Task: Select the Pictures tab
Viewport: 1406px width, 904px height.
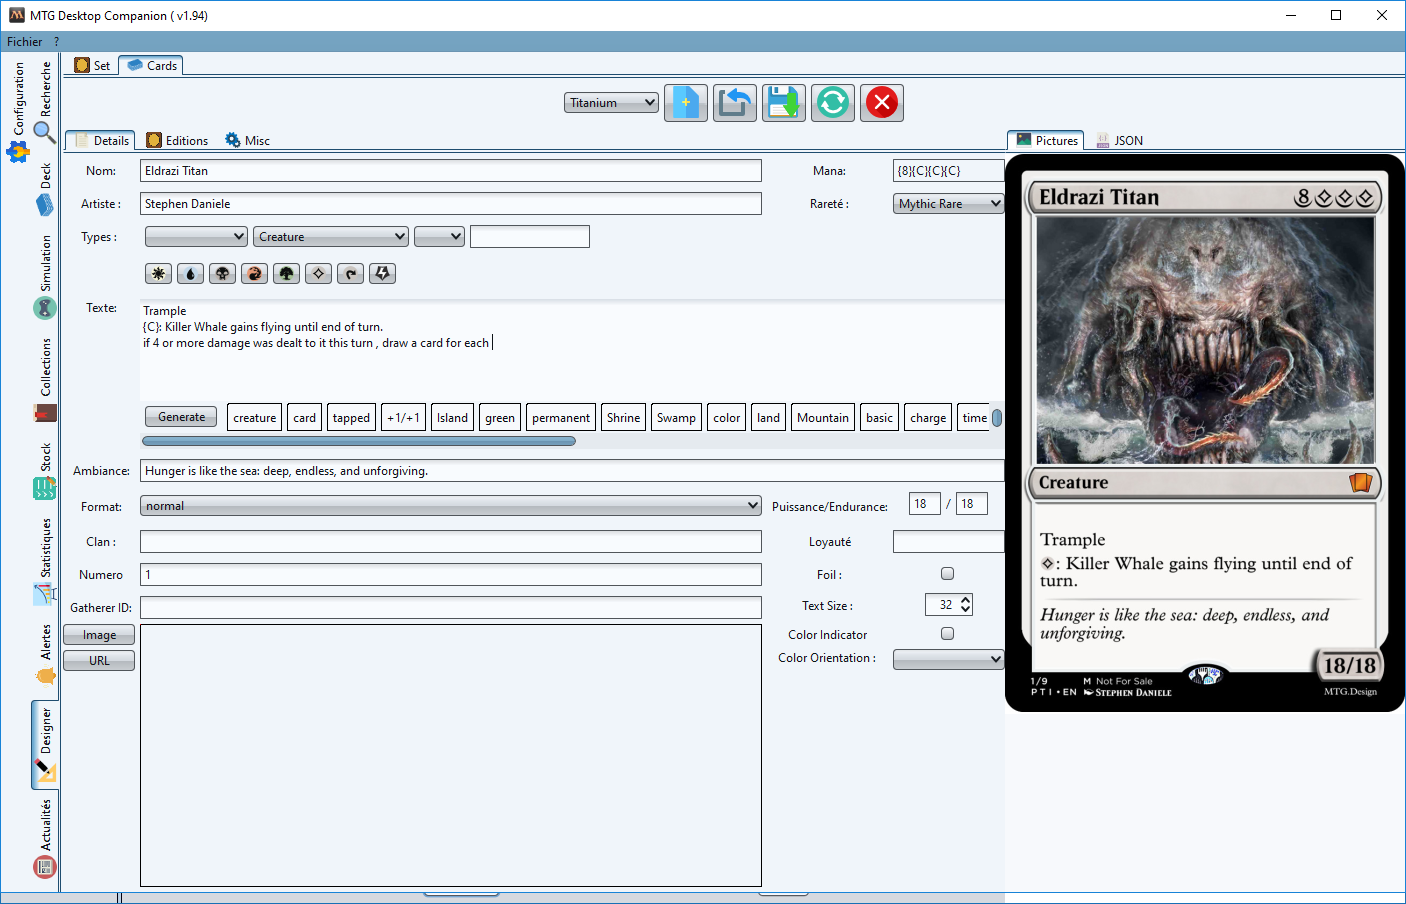Action: [1046, 141]
